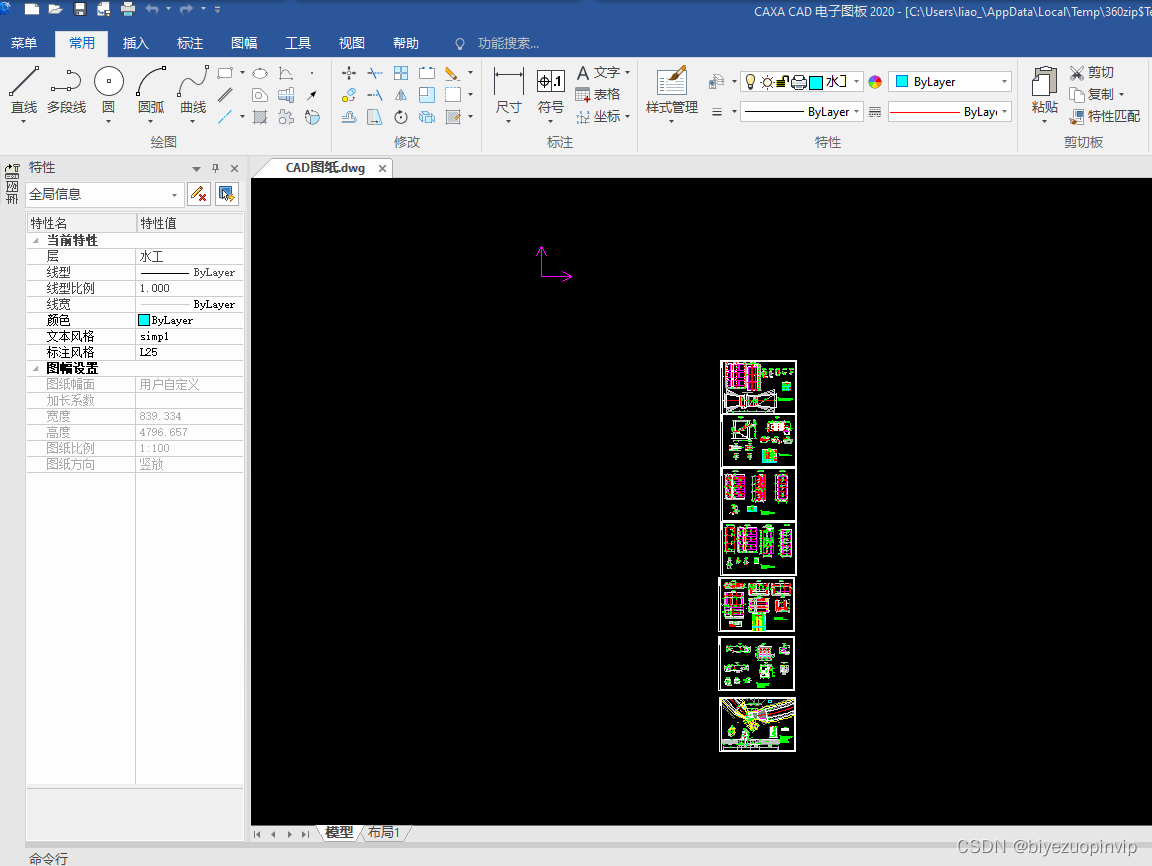Click the rotate modify tool
The image size is (1152, 866).
coord(401,117)
